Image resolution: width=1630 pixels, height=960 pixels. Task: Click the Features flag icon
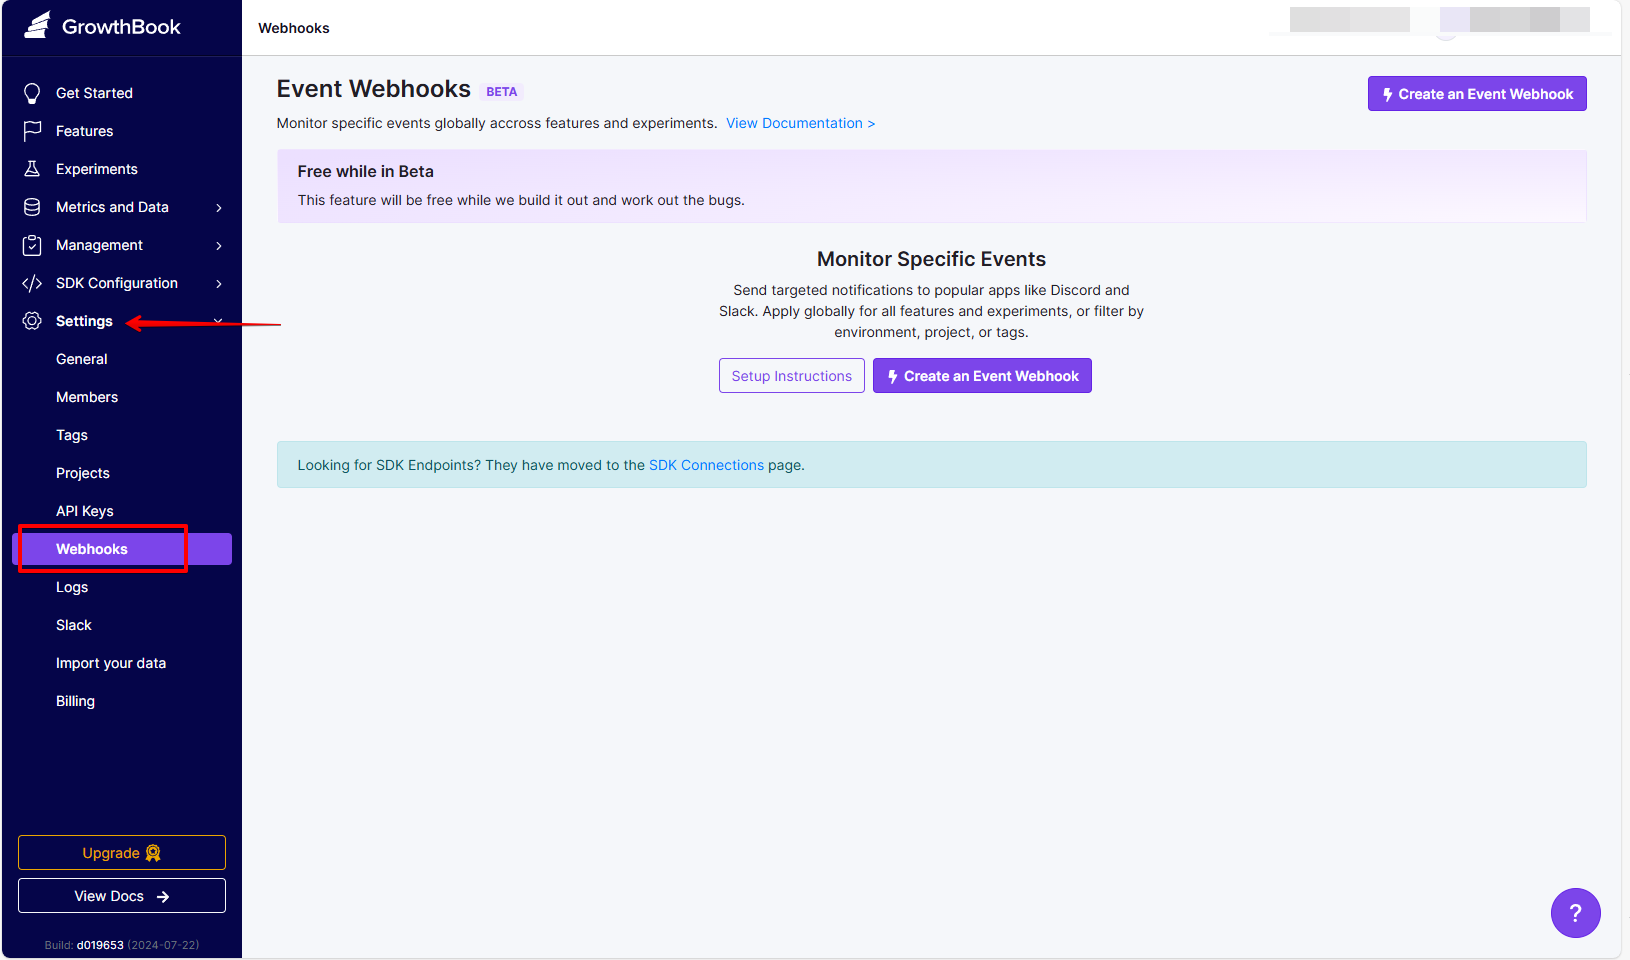tap(32, 130)
